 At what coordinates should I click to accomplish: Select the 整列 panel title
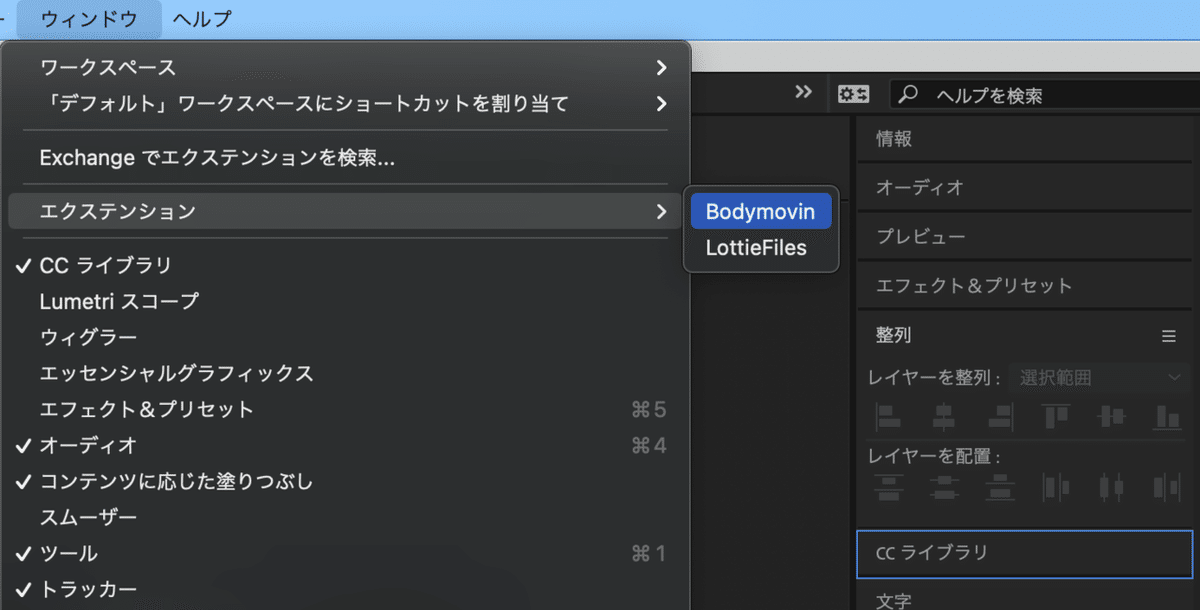893,336
